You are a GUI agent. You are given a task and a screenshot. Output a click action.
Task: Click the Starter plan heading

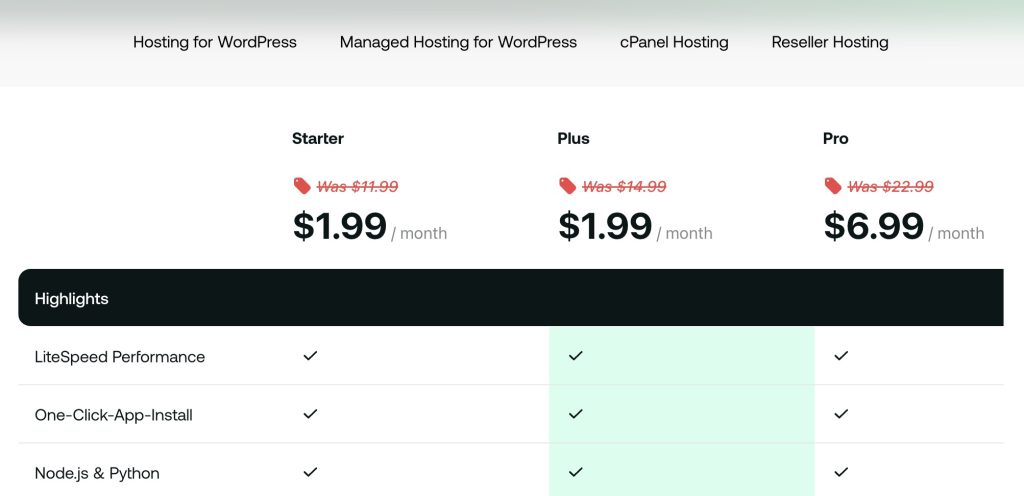click(318, 139)
